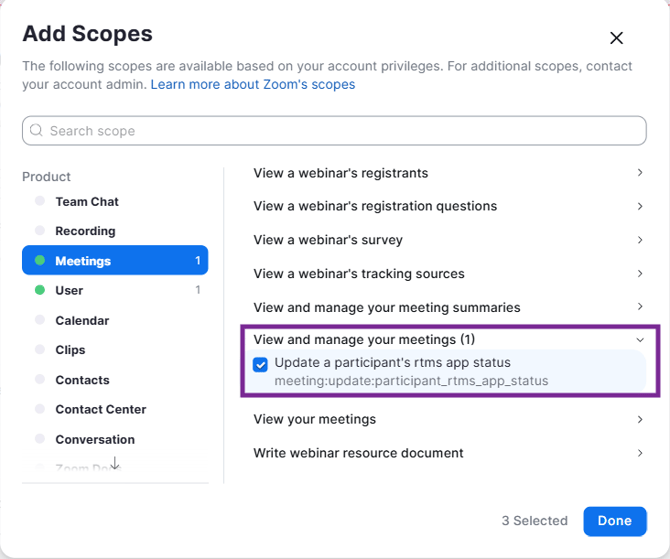Expand the View your meetings section

(640, 419)
